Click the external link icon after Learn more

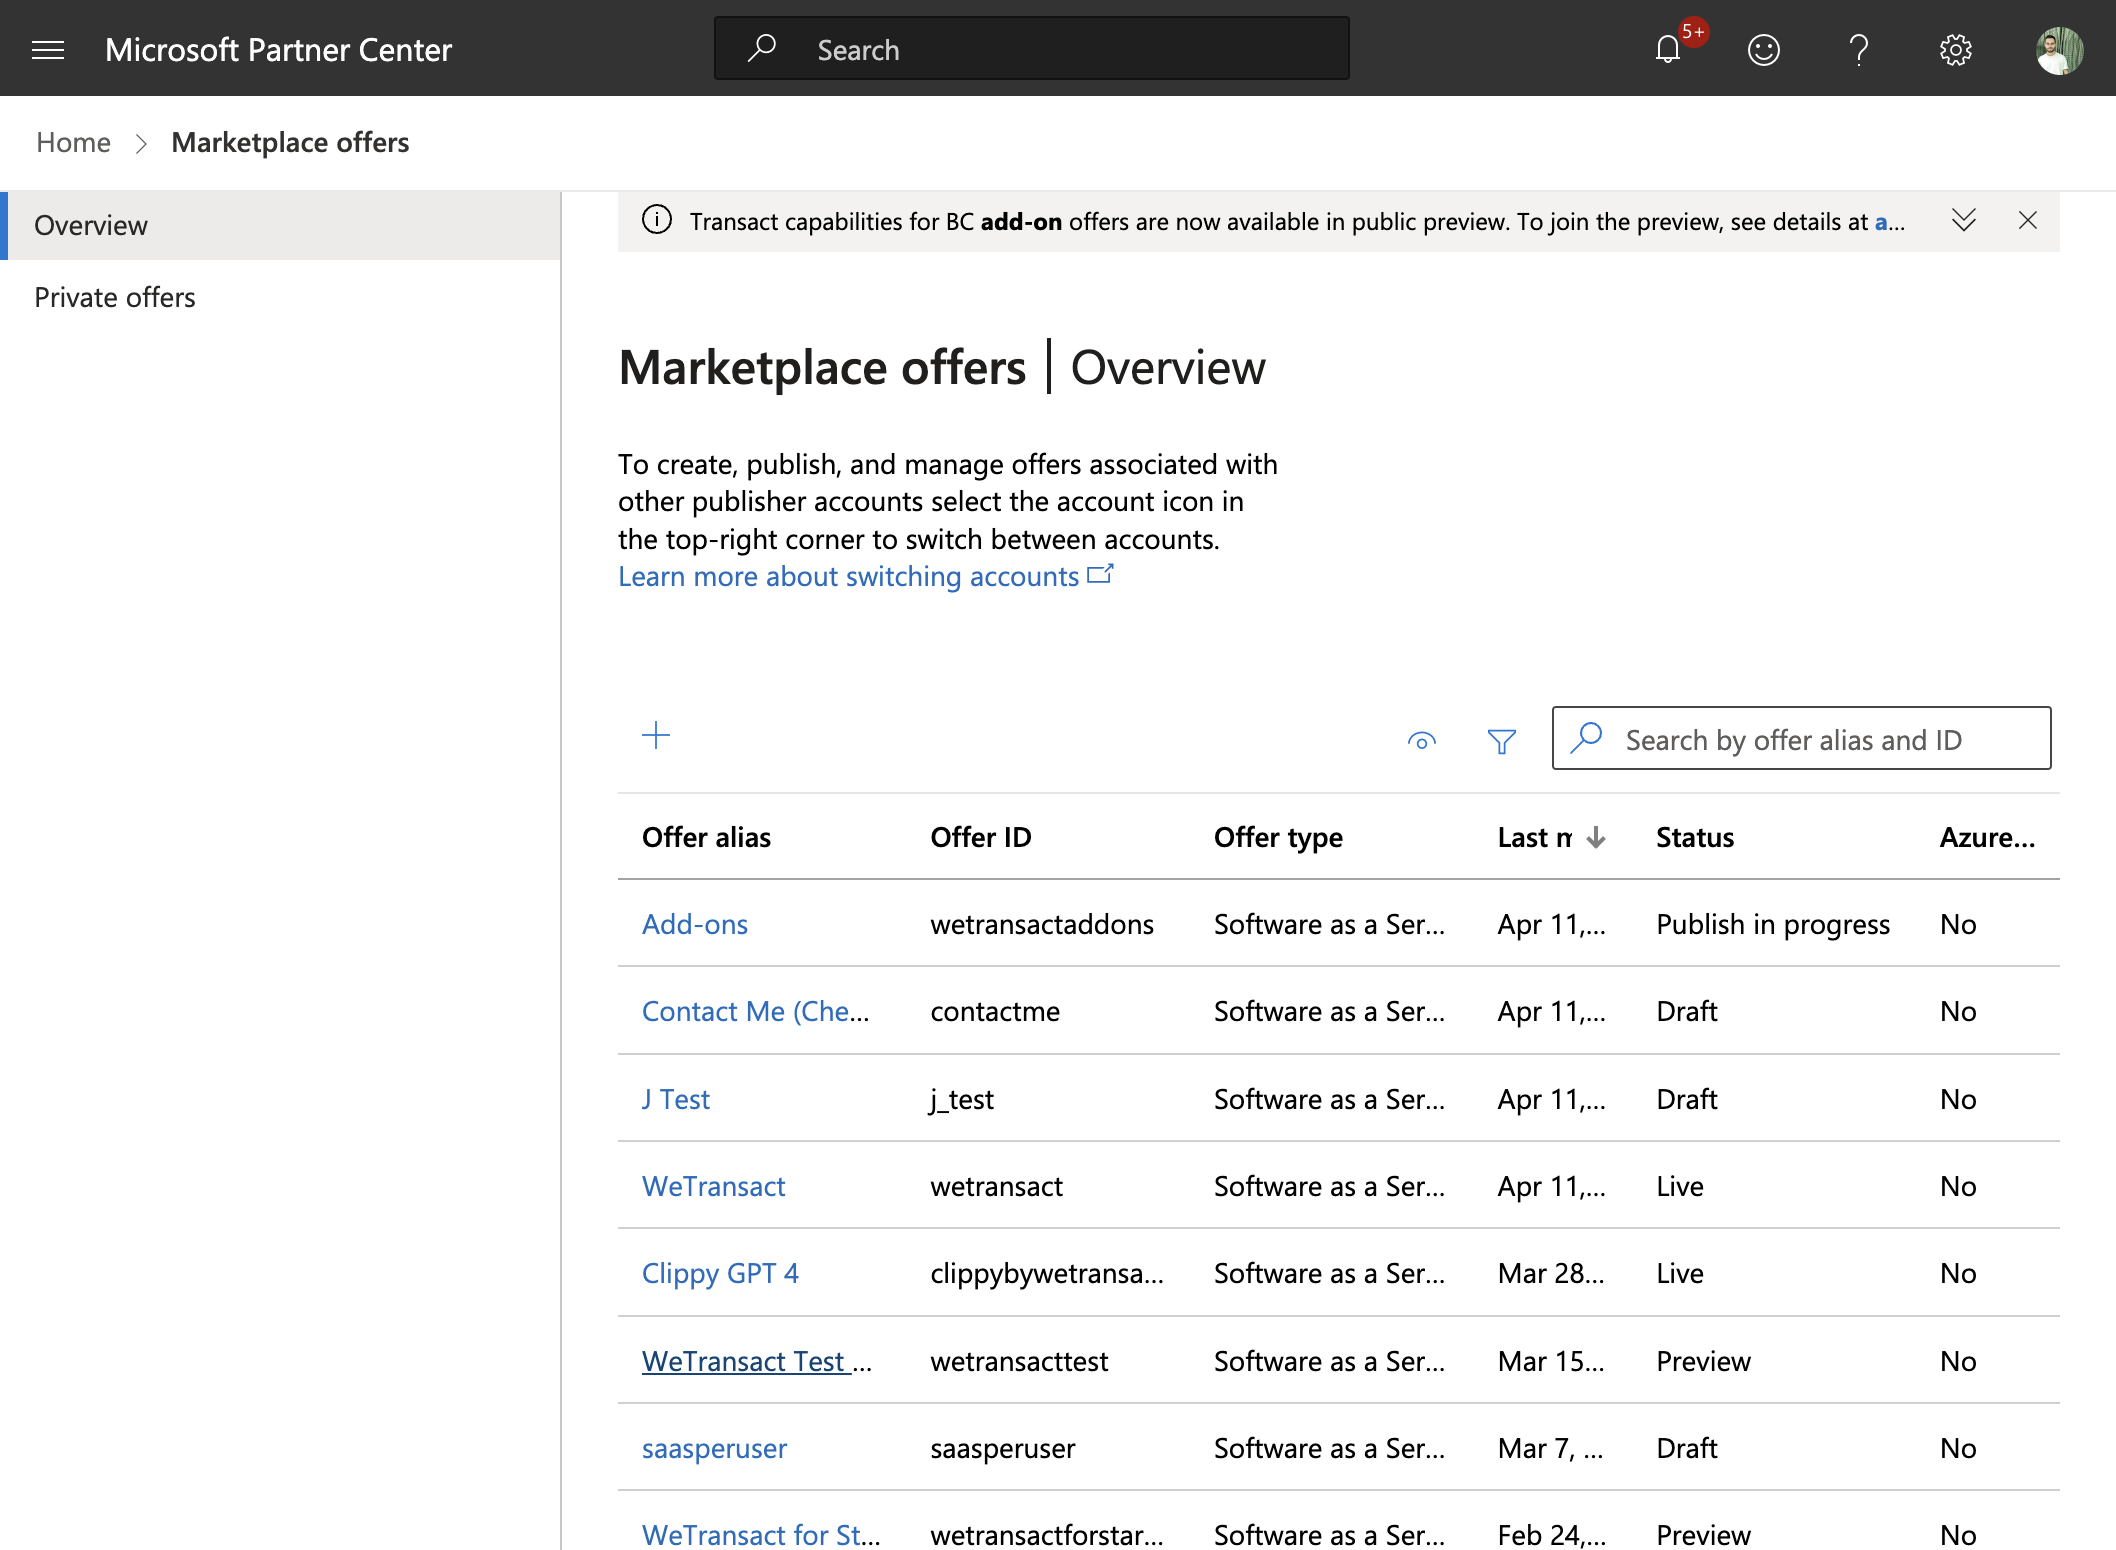coord(1100,574)
